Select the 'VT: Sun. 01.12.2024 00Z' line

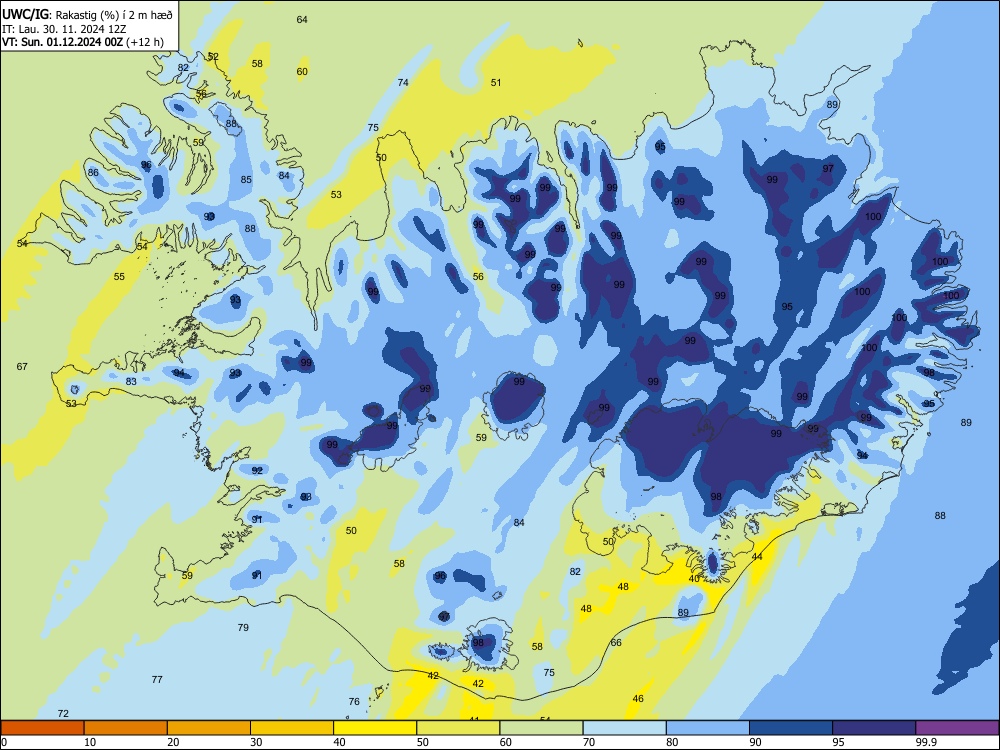[x=62, y=42]
